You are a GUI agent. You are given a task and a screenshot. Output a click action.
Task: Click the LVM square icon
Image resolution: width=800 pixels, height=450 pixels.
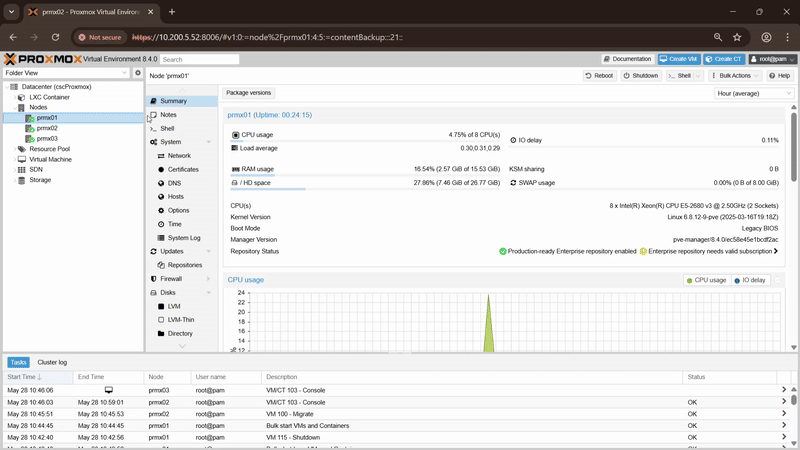161,306
